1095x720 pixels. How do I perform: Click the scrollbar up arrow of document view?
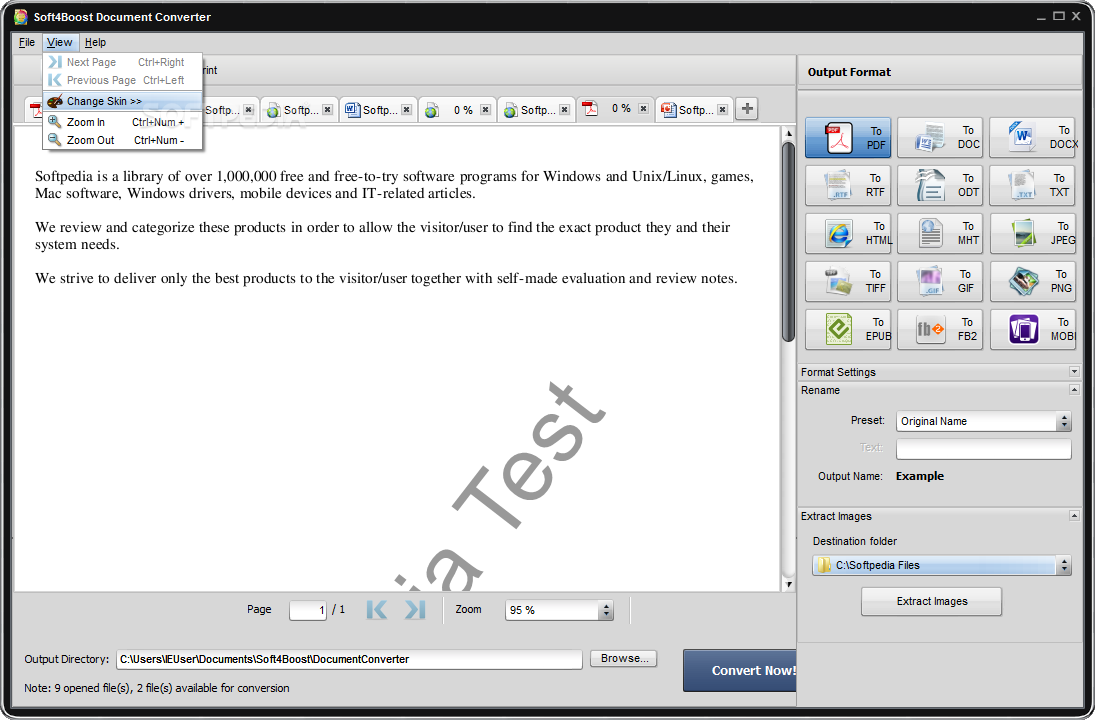788,133
